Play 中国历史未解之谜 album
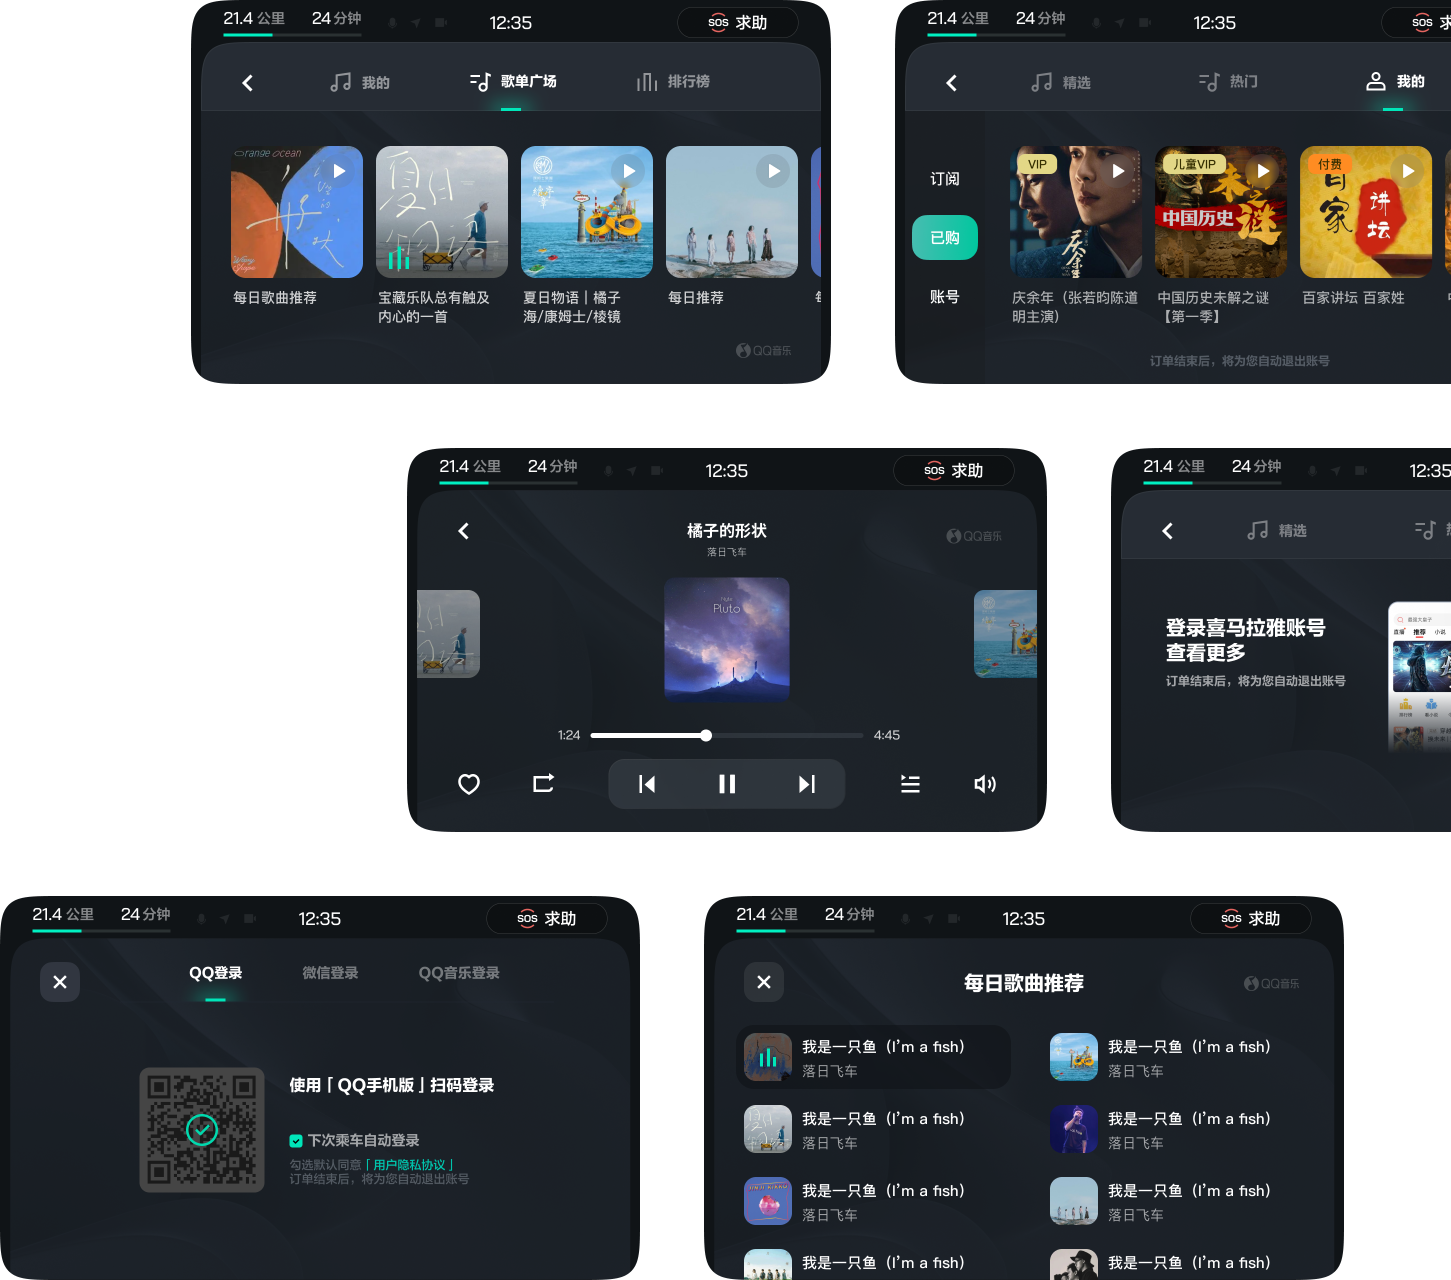The width and height of the screenshot is (1451, 1280). point(1221,212)
